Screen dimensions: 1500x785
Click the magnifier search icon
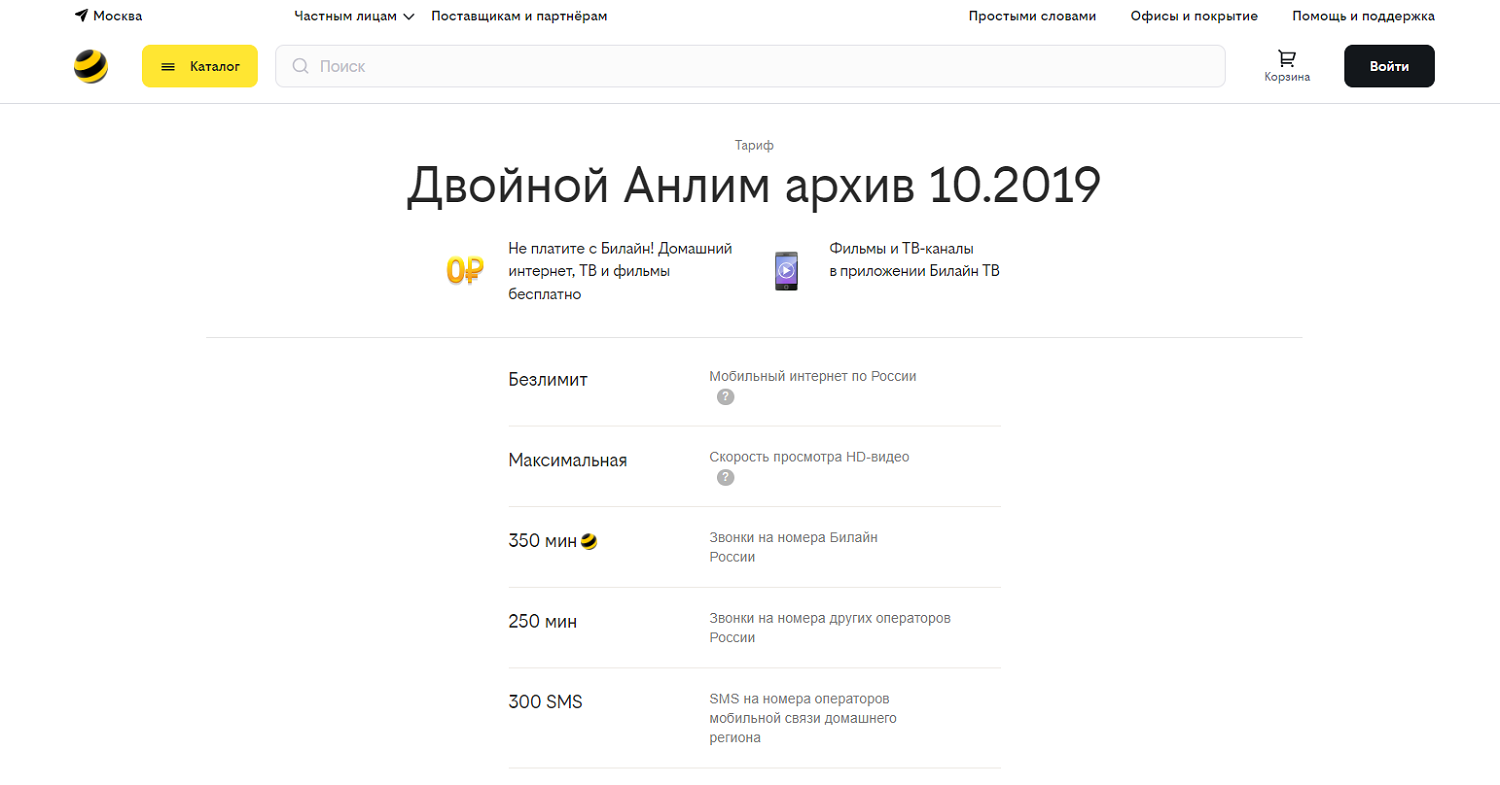pos(300,66)
